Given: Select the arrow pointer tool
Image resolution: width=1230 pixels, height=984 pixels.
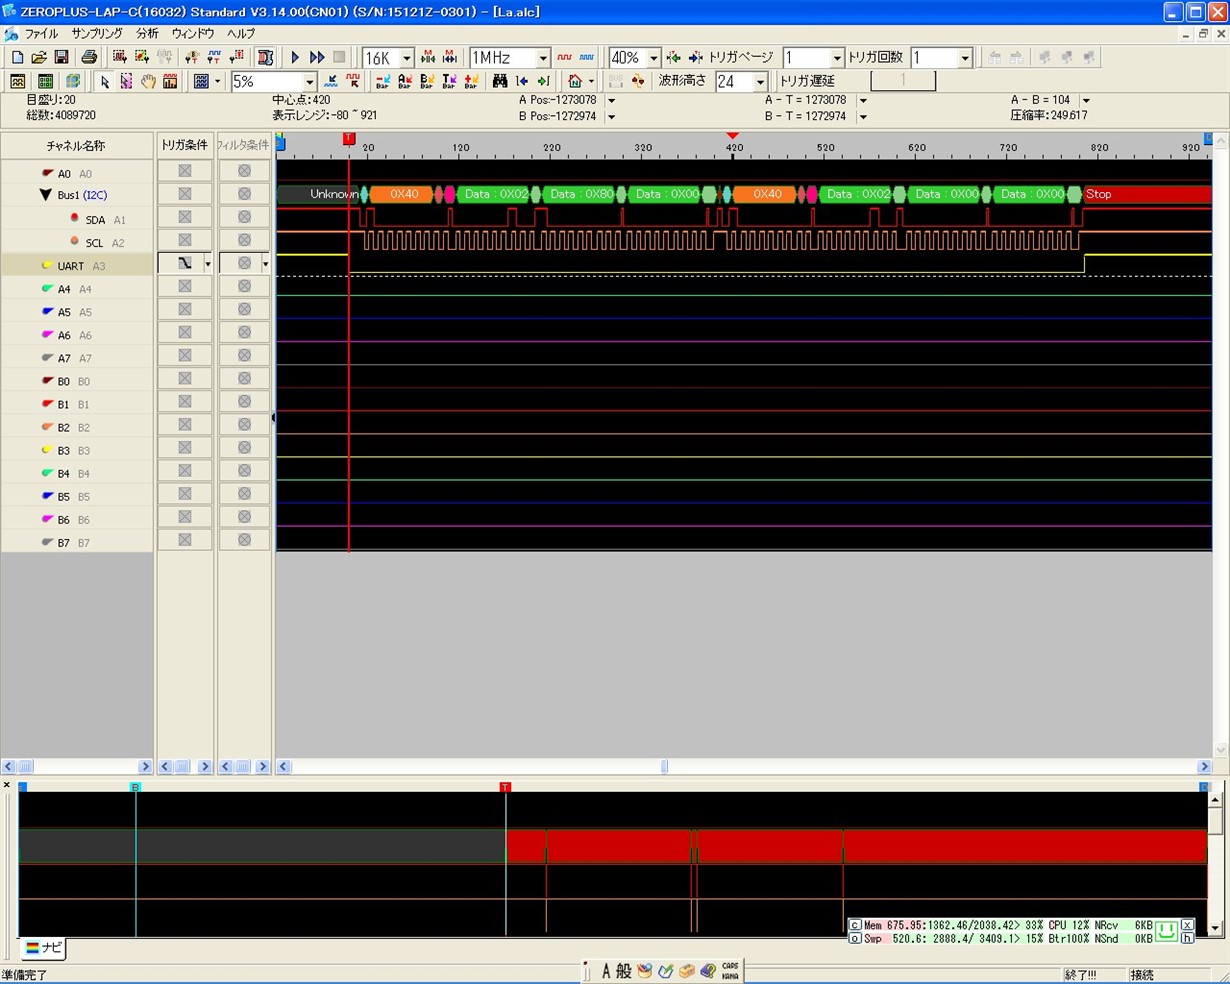Looking at the screenshot, I should pos(104,81).
